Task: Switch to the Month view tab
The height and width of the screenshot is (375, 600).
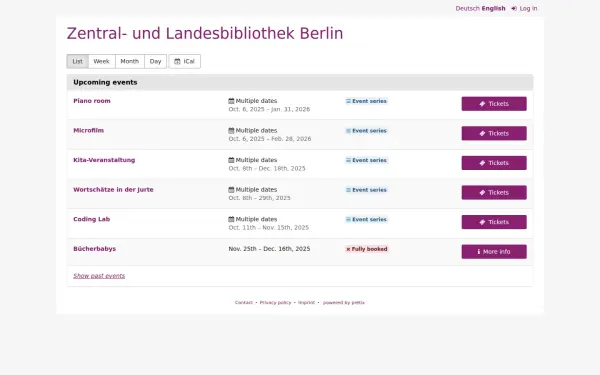Action: click(x=130, y=61)
